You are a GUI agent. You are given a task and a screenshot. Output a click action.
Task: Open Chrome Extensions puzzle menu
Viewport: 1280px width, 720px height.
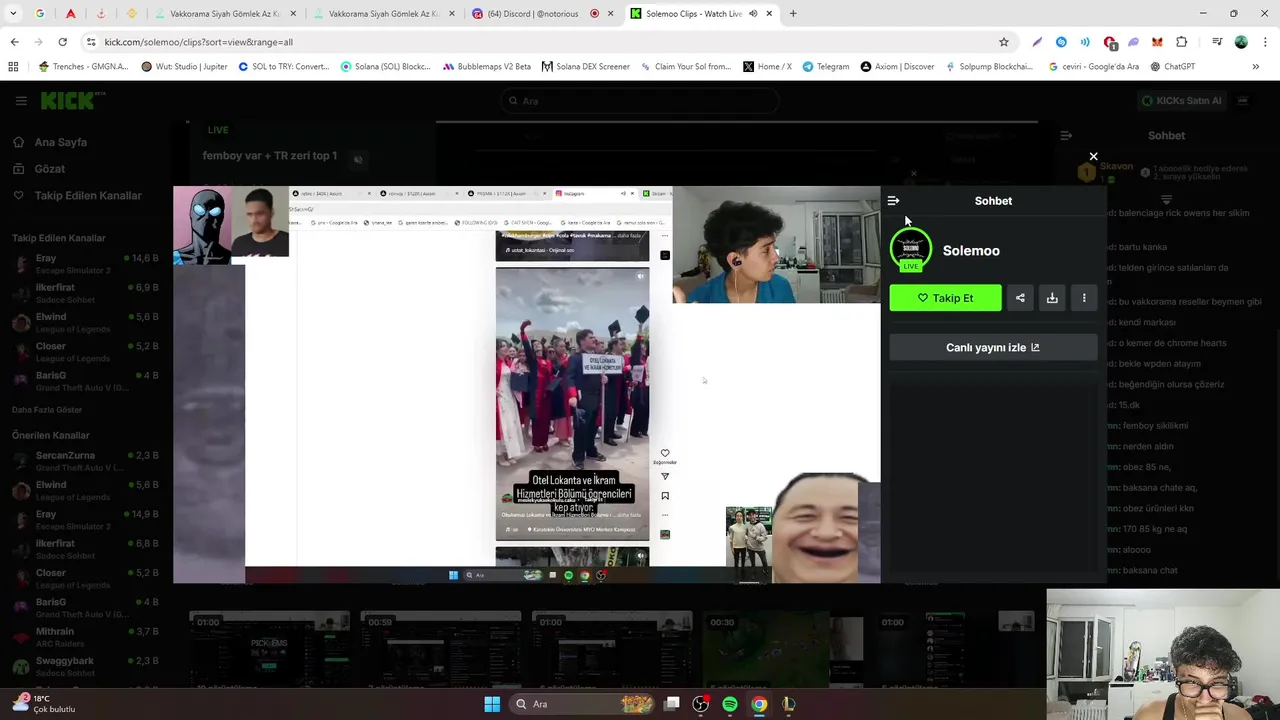click(1181, 42)
